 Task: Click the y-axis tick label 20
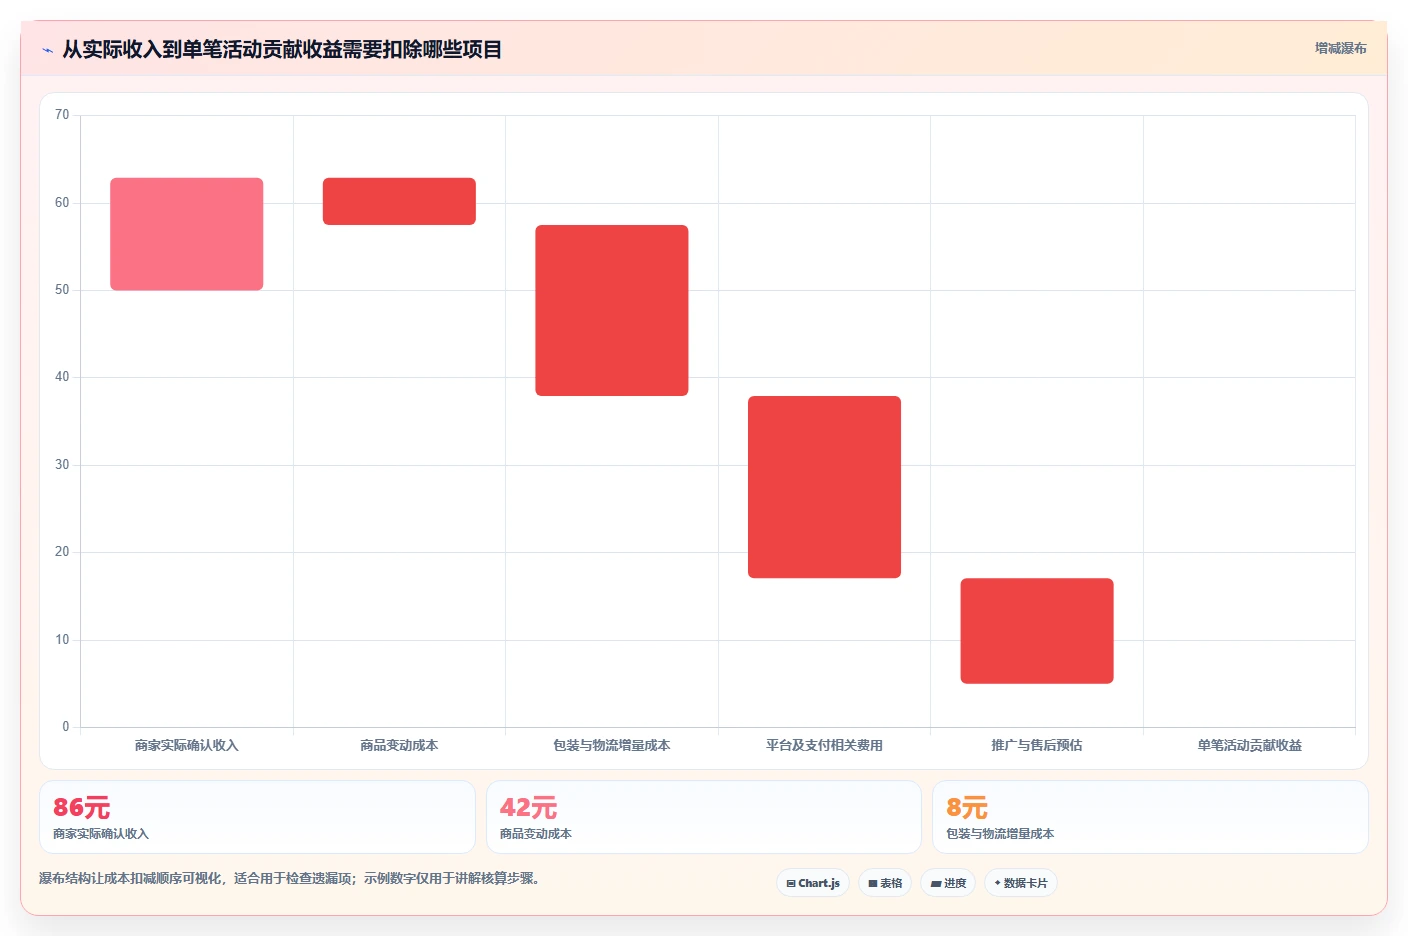coord(62,552)
